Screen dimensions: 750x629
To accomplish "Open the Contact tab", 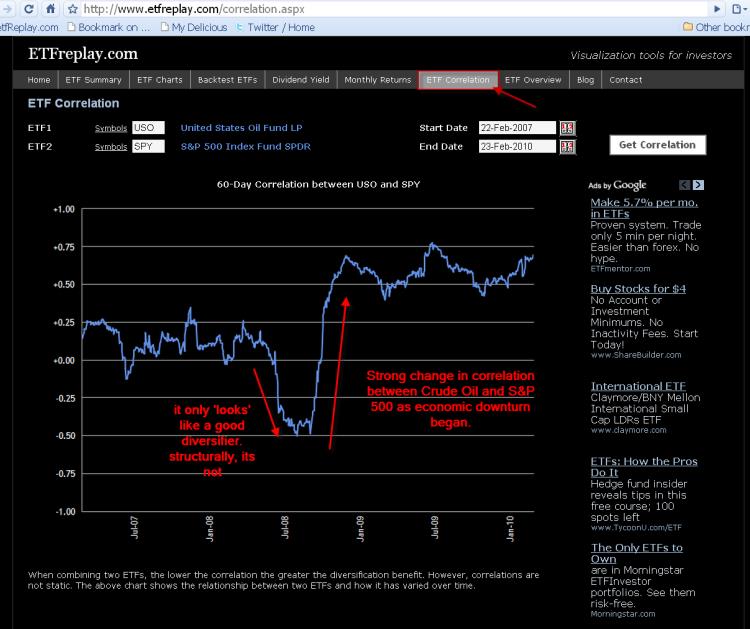I will click(626, 80).
